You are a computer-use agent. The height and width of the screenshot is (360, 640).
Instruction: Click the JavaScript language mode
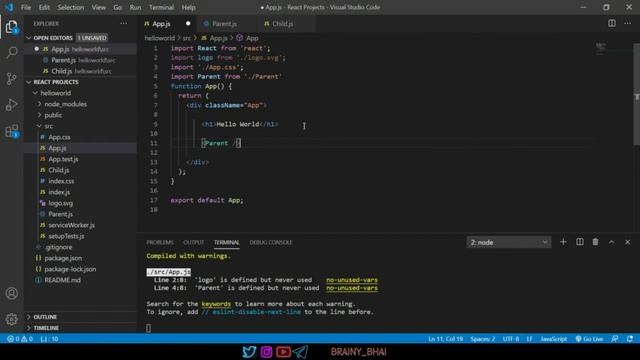coord(553,339)
